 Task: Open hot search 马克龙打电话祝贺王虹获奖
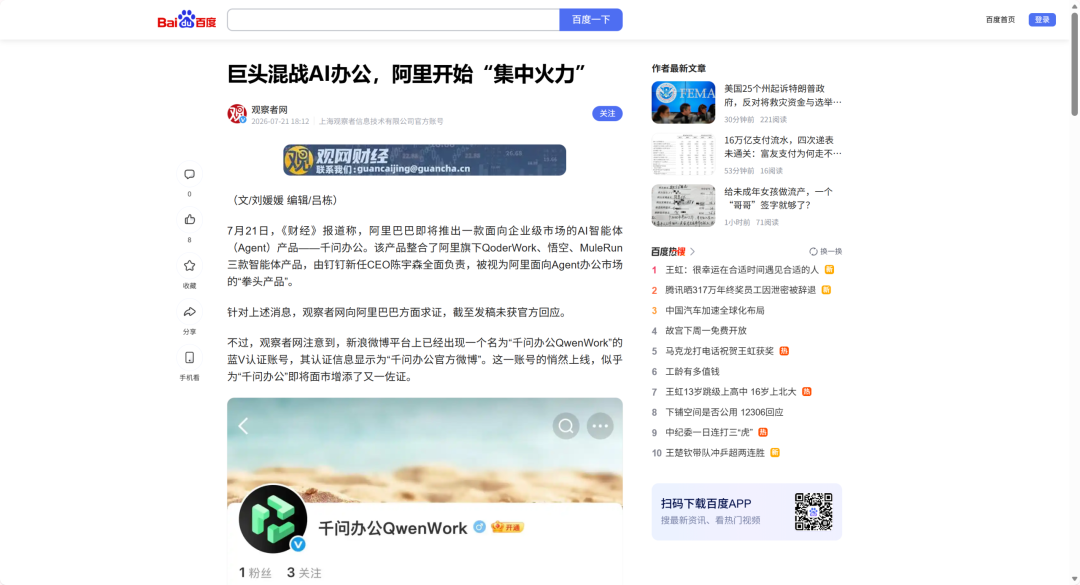click(x=719, y=351)
